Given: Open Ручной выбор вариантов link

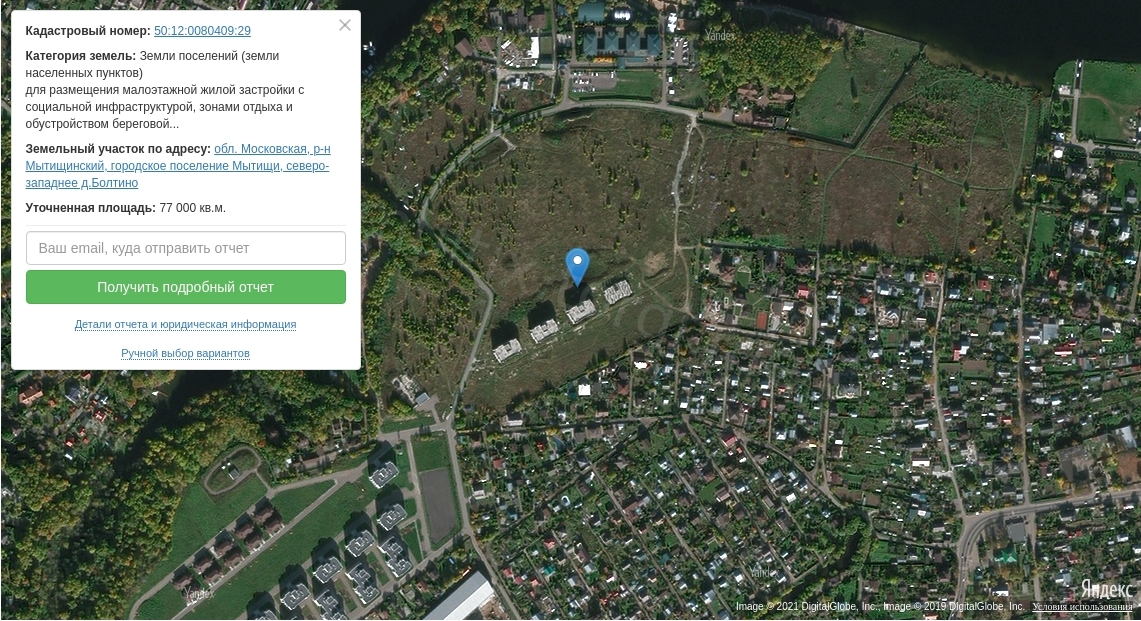Looking at the screenshot, I should pos(186,353).
